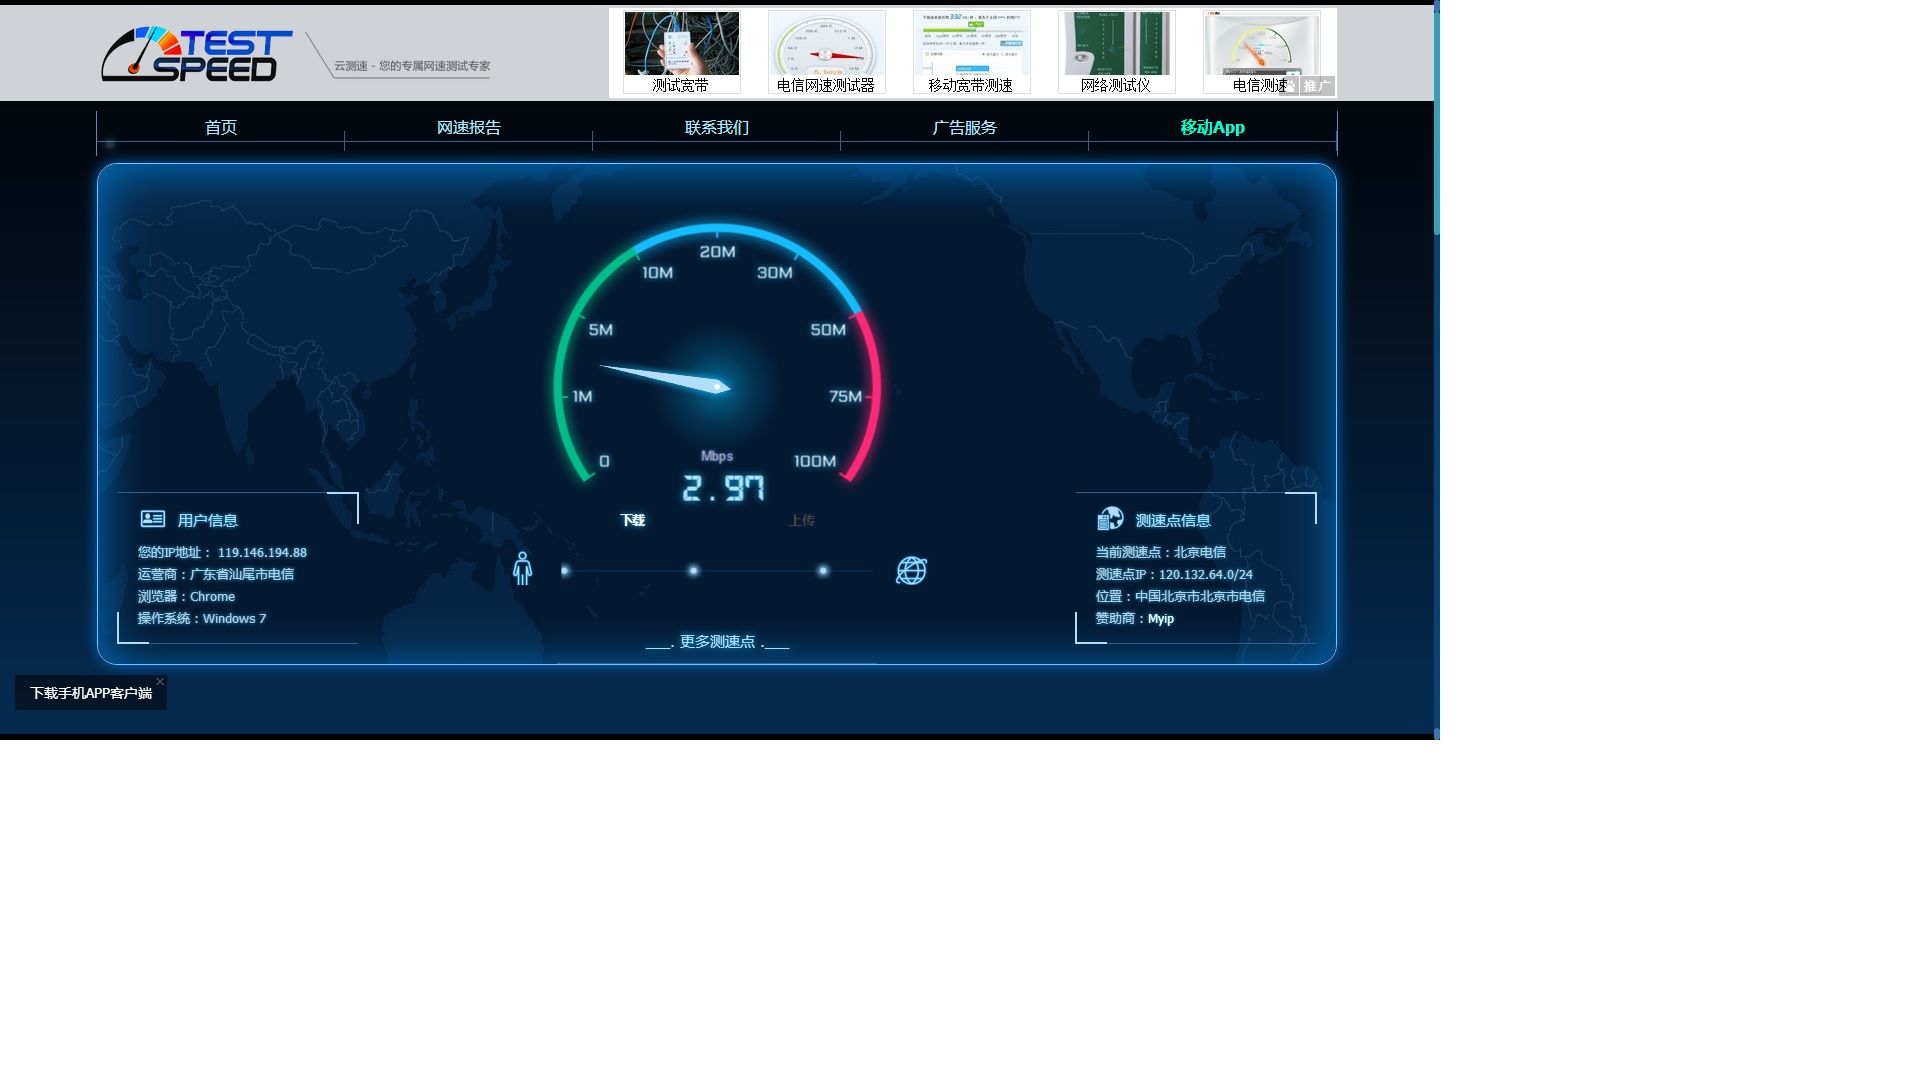
Task: Open the 网速报告 nav item
Action: coord(469,128)
